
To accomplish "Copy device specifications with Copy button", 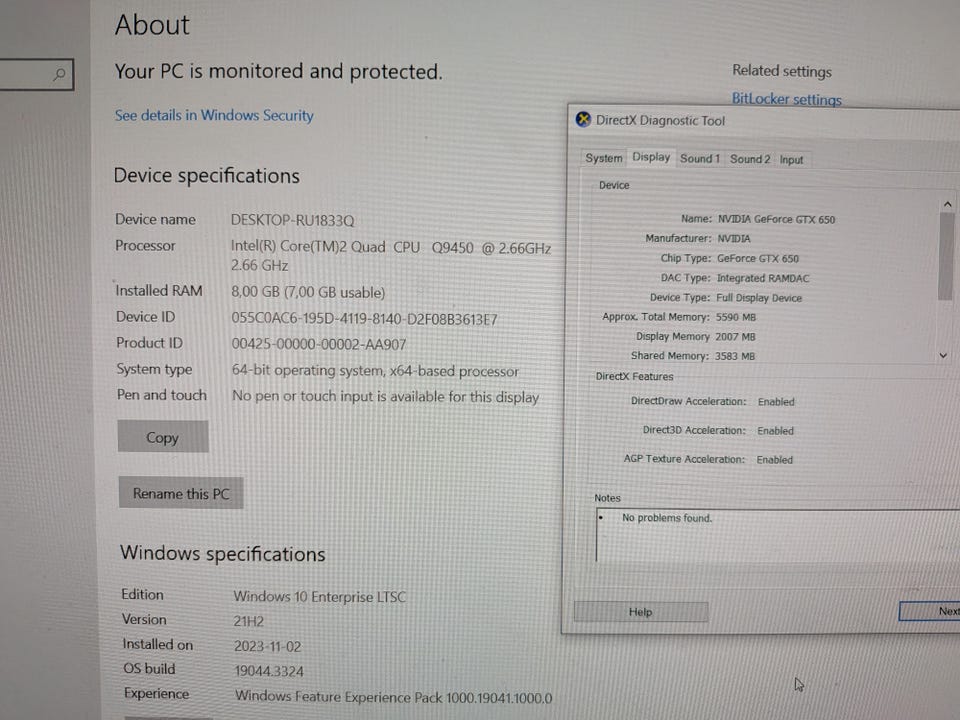I will click(x=163, y=437).
